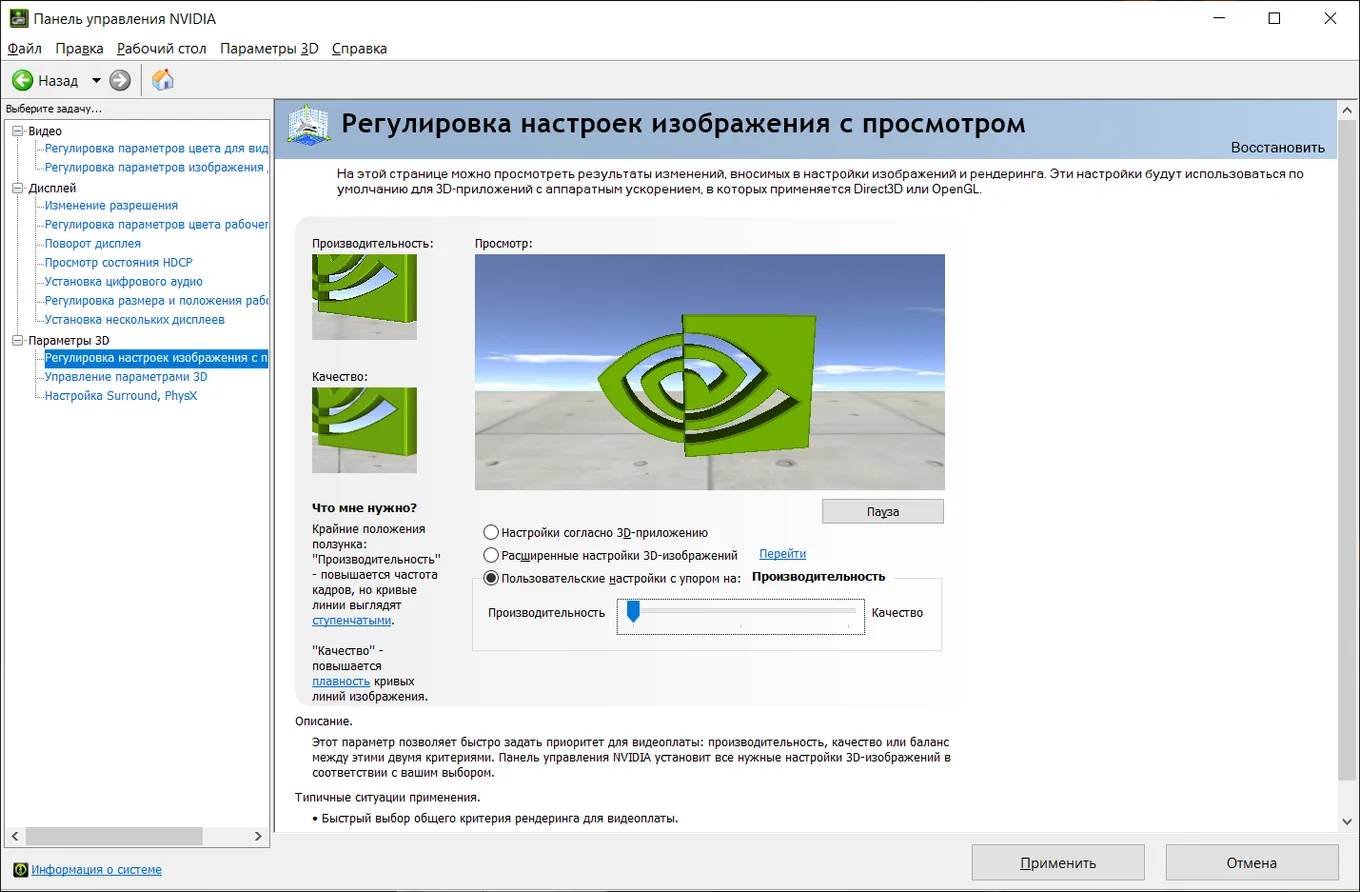Open Регулировка размера и положения item
The width and height of the screenshot is (1360, 892).
[x=156, y=300]
